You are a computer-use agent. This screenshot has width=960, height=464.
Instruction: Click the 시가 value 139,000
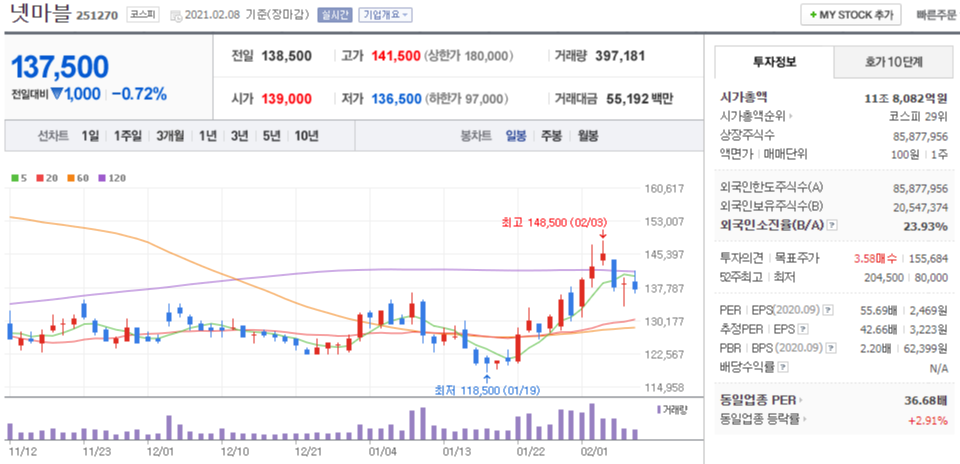[x=287, y=99]
